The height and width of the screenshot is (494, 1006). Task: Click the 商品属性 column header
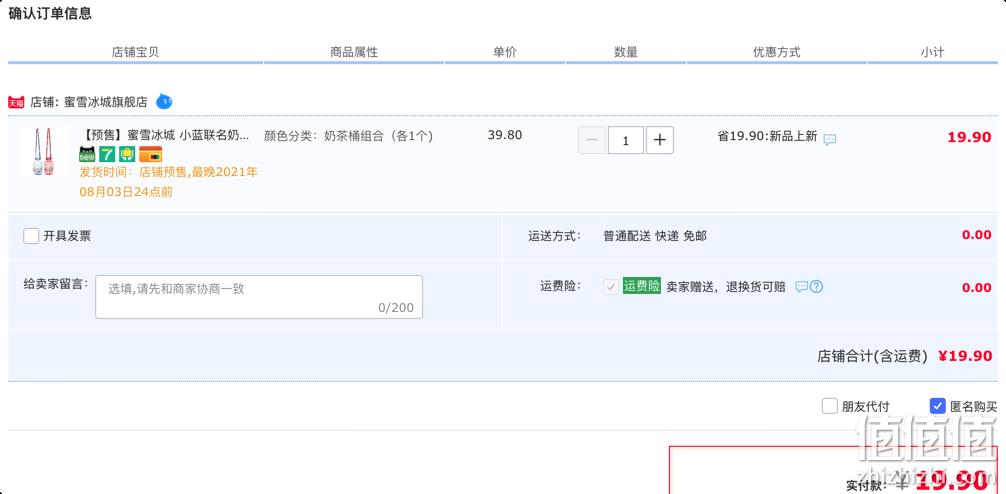[x=354, y=53]
